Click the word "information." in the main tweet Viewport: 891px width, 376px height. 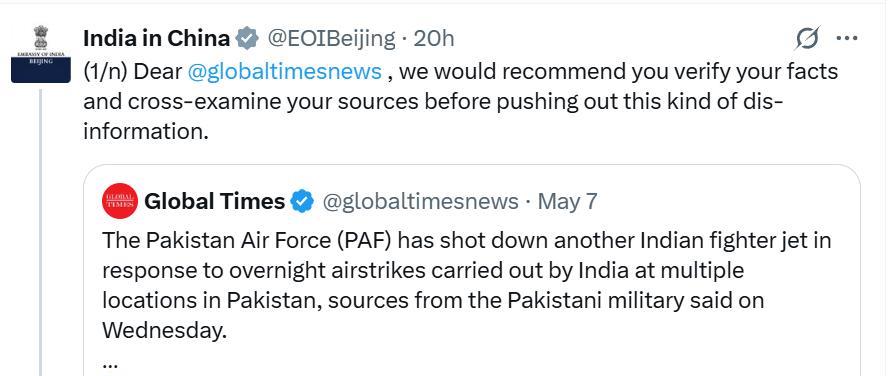(x=143, y=132)
